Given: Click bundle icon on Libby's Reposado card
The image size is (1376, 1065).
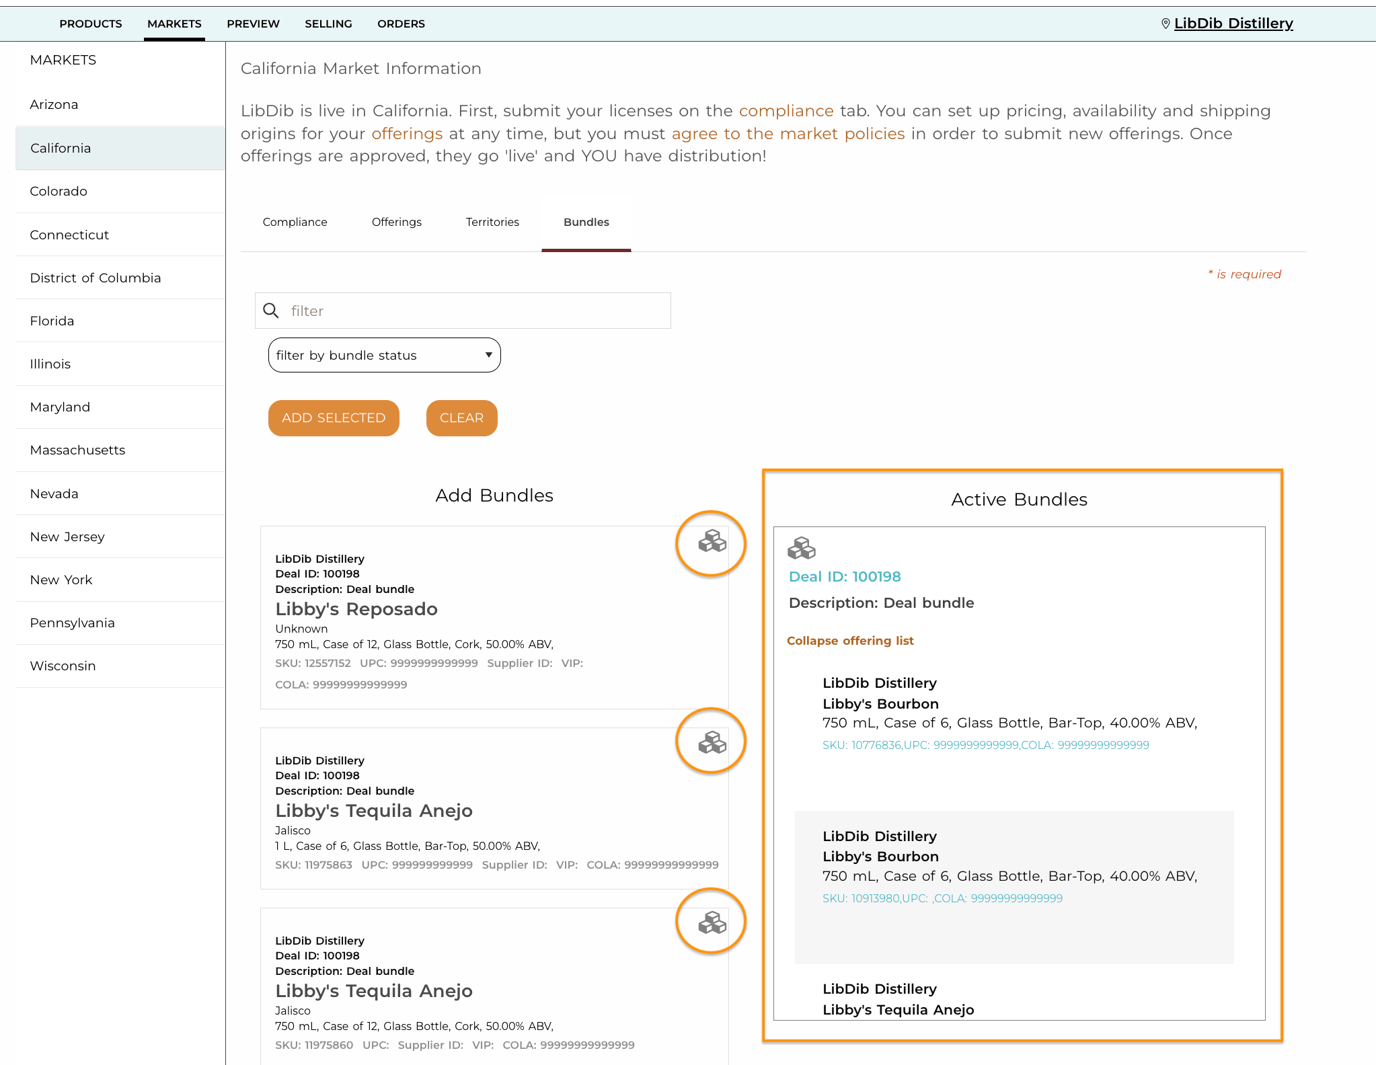Looking at the screenshot, I should pyautogui.click(x=712, y=542).
